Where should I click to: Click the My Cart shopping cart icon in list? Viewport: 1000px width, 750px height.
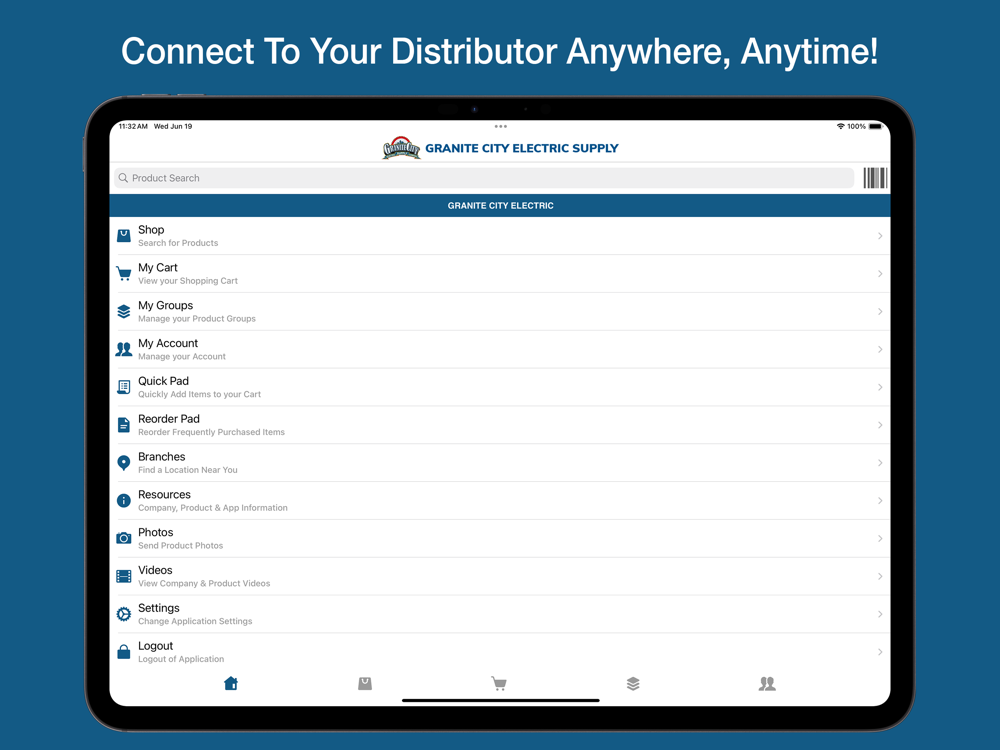[x=124, y=274]
